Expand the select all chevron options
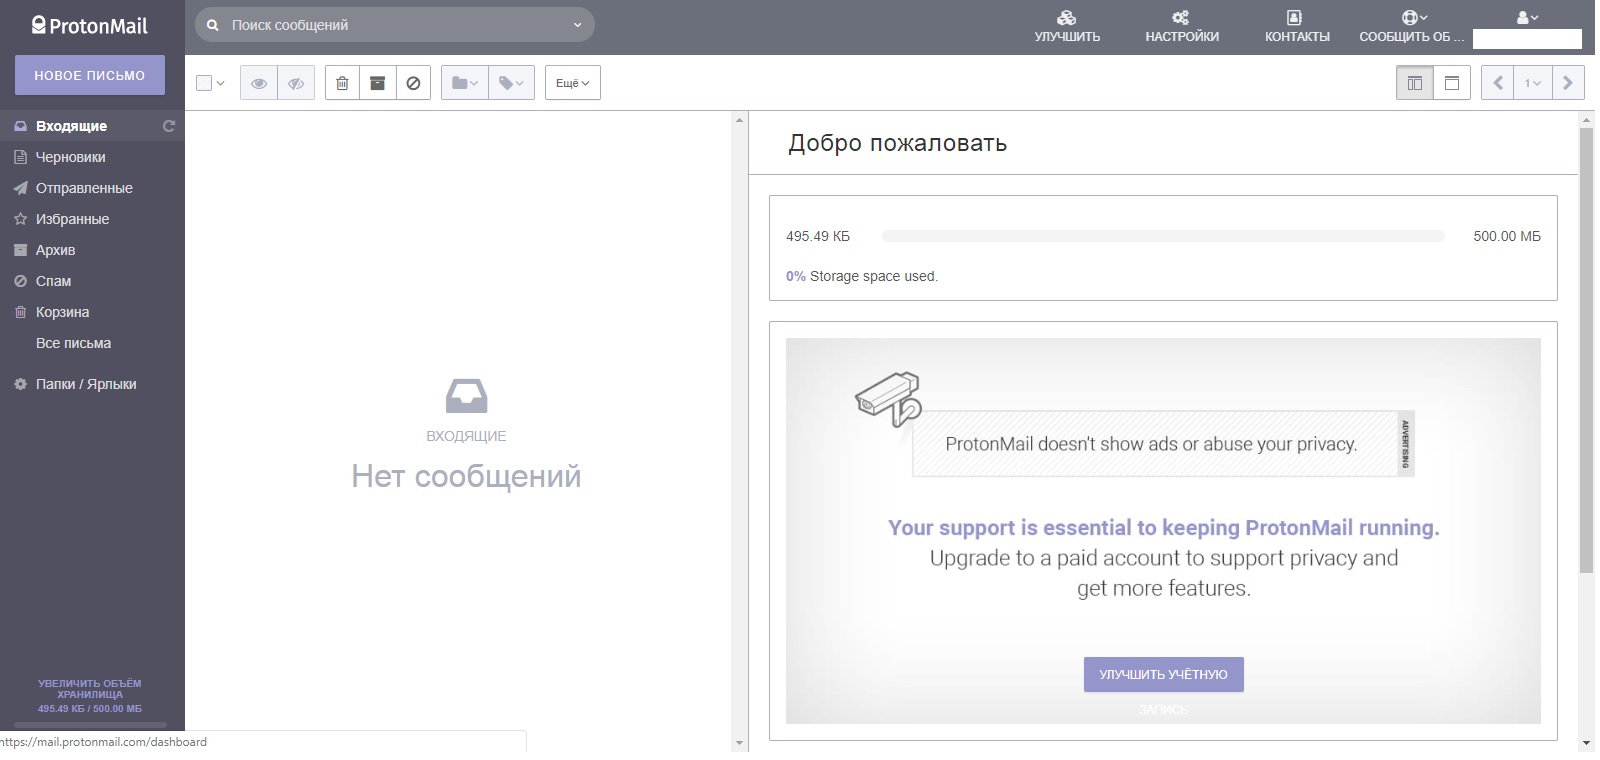 tap(221, 83)
